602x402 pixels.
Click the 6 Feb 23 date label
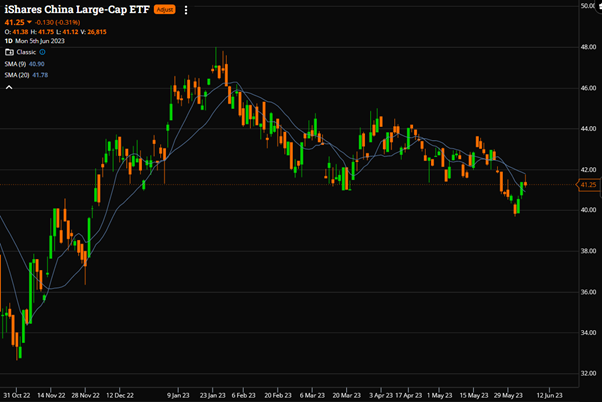click(x=243, y=395)
